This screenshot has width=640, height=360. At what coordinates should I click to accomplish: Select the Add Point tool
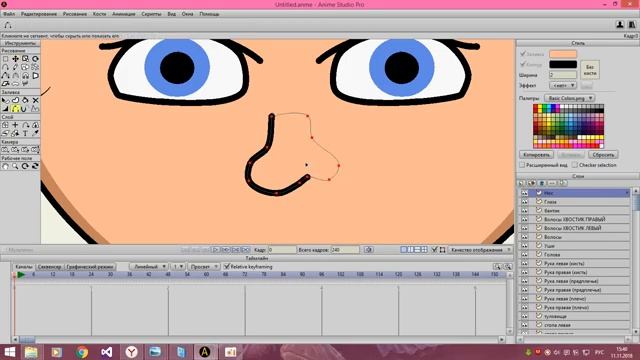[5, 67]
